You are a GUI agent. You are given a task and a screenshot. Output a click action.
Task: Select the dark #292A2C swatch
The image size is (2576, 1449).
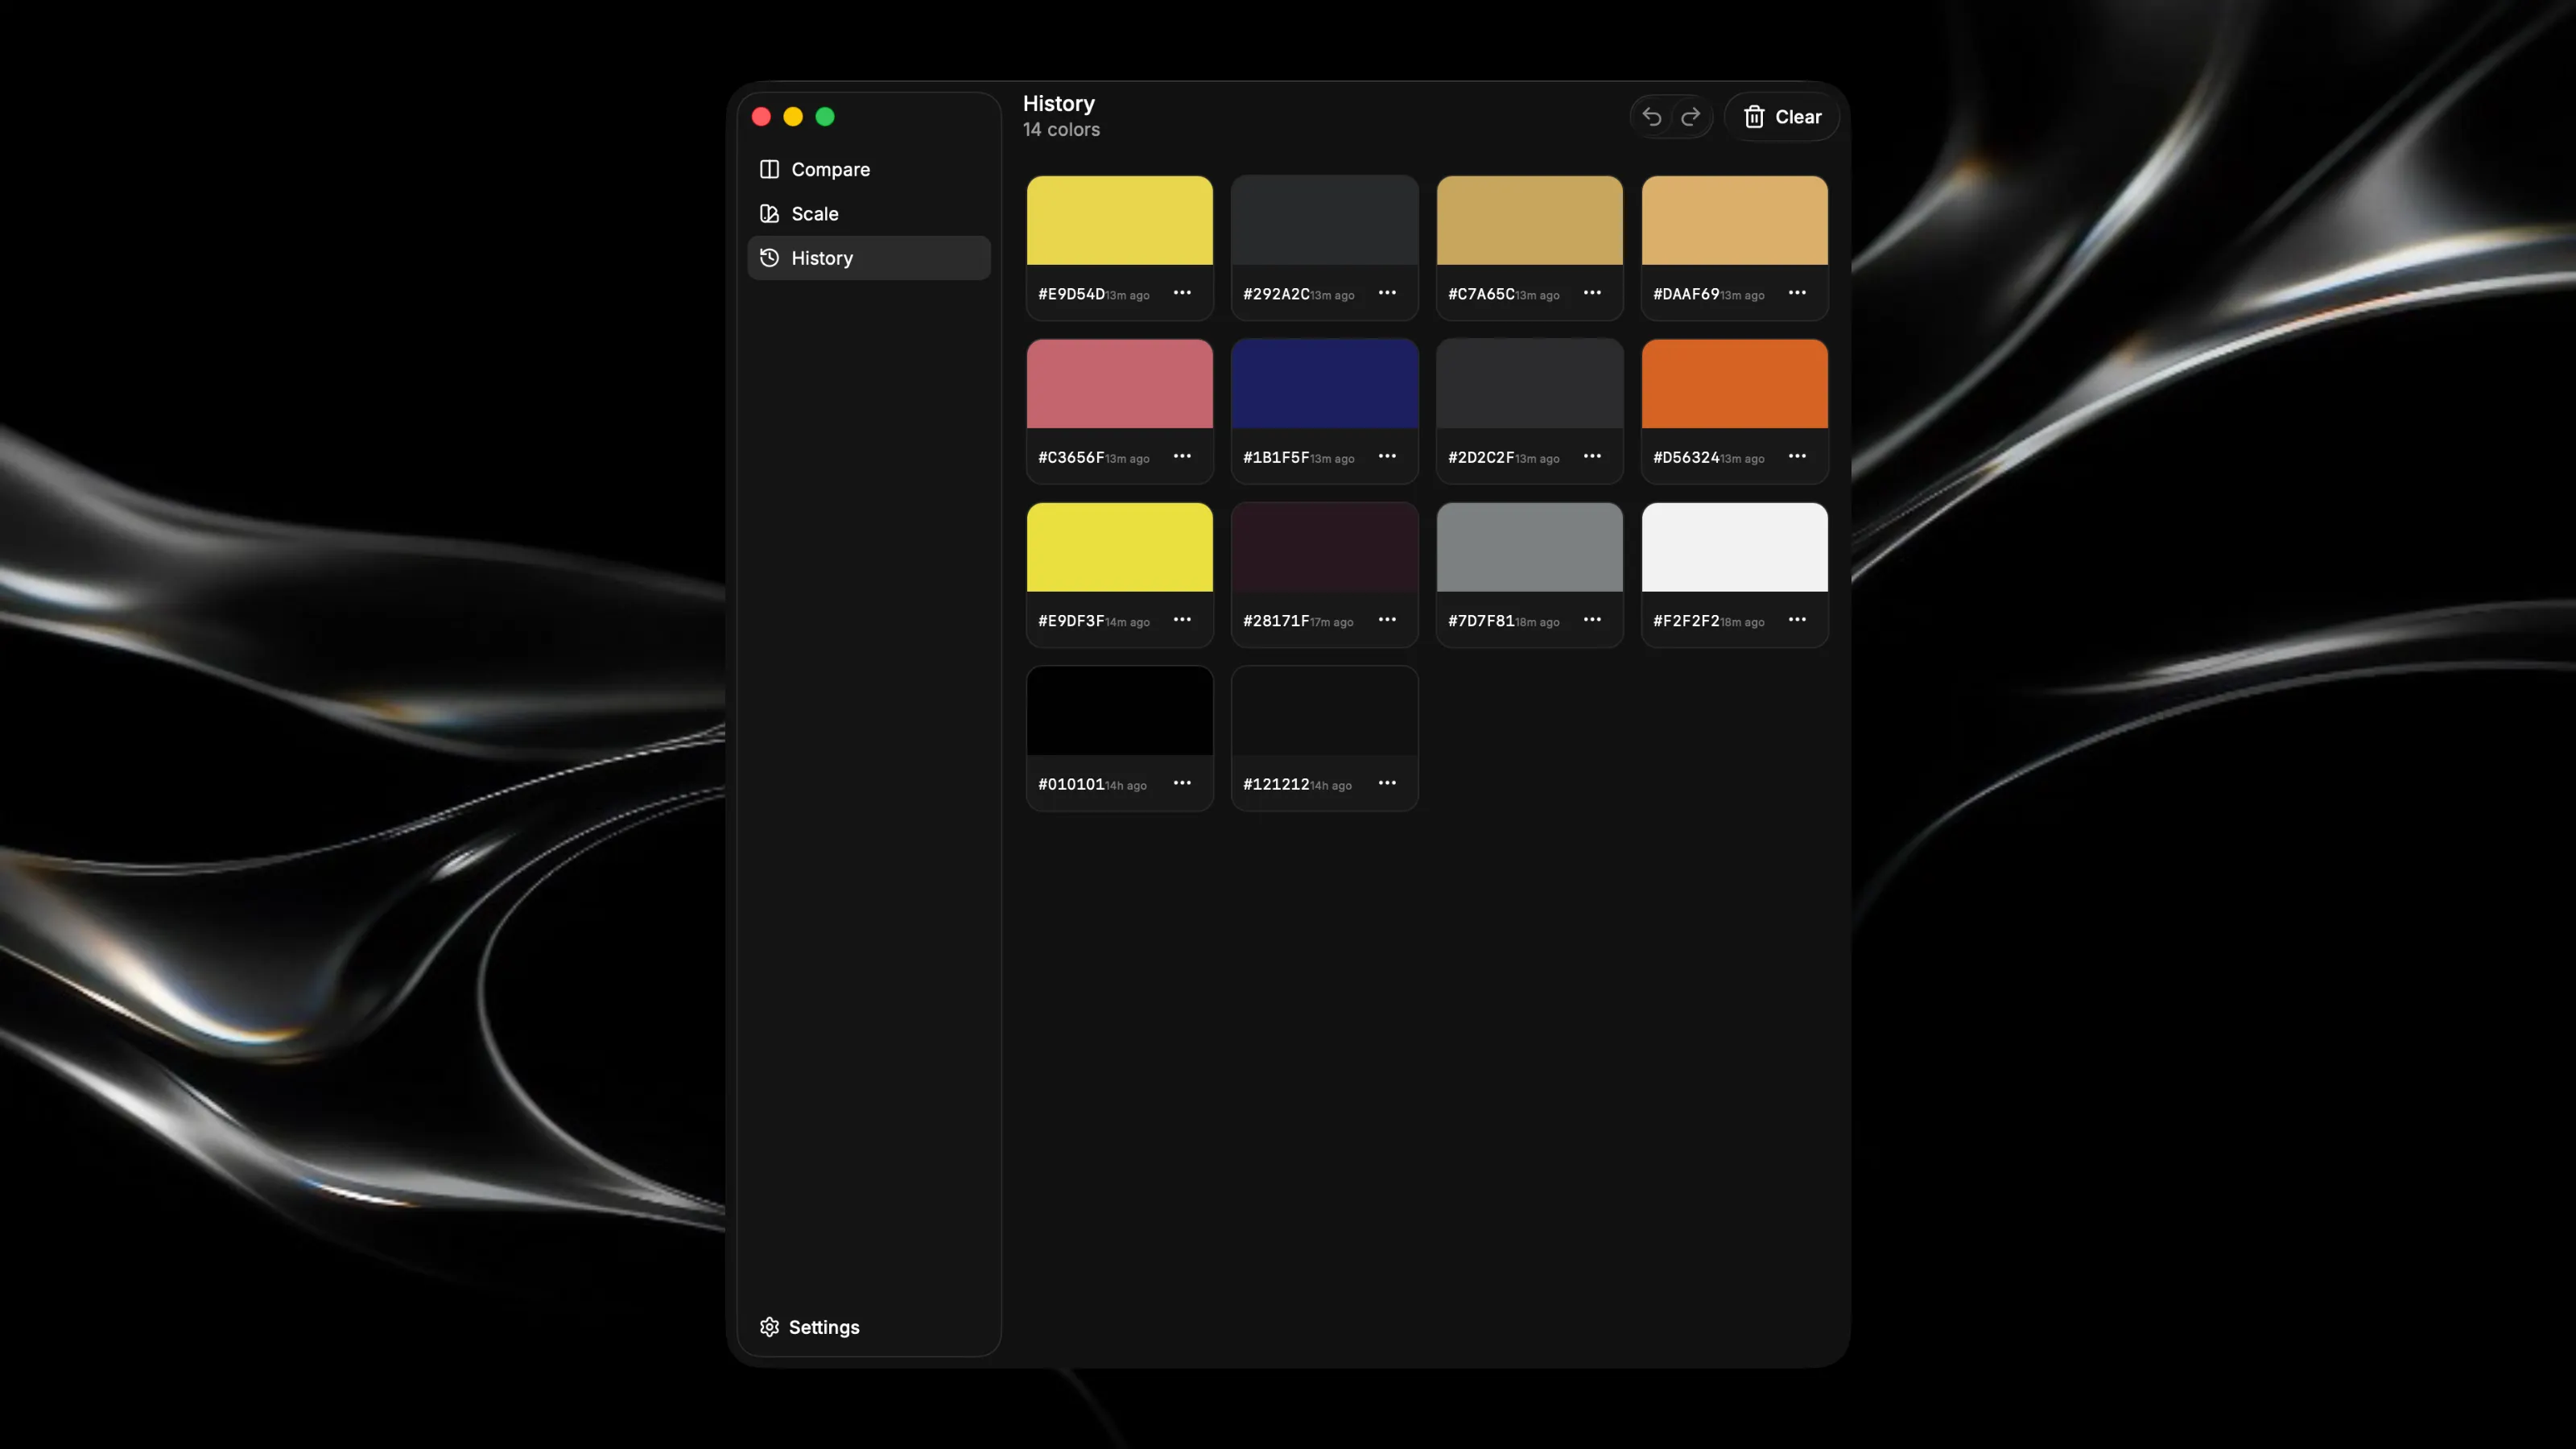[1324, 220]
